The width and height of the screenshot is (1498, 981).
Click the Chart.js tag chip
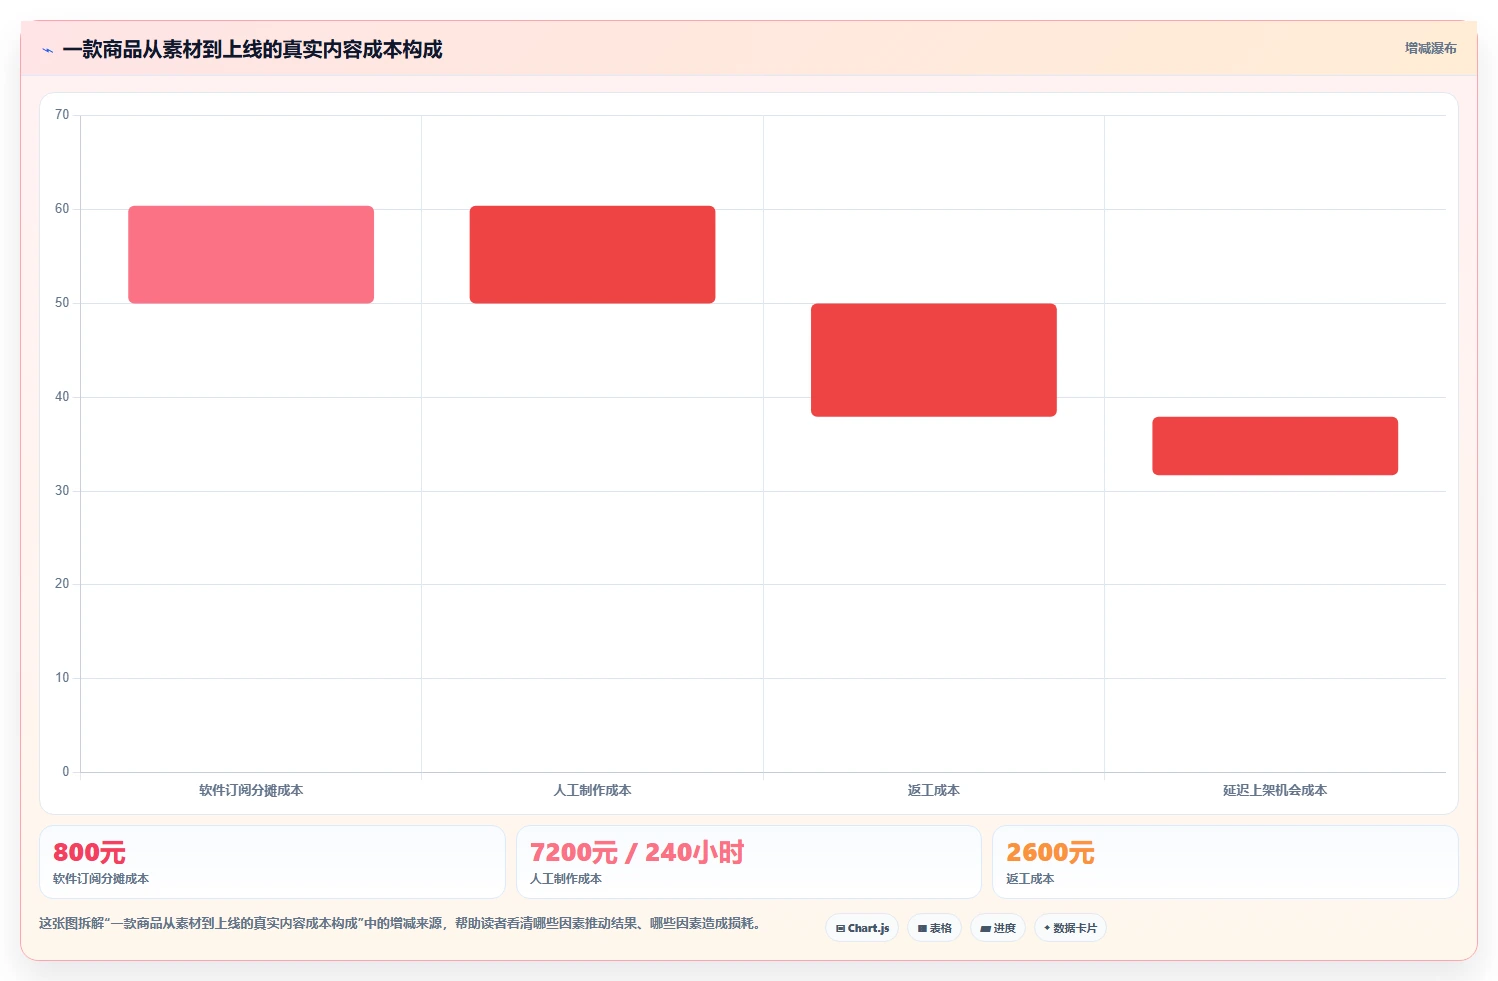pyautogui.click(x=862, y=928)
